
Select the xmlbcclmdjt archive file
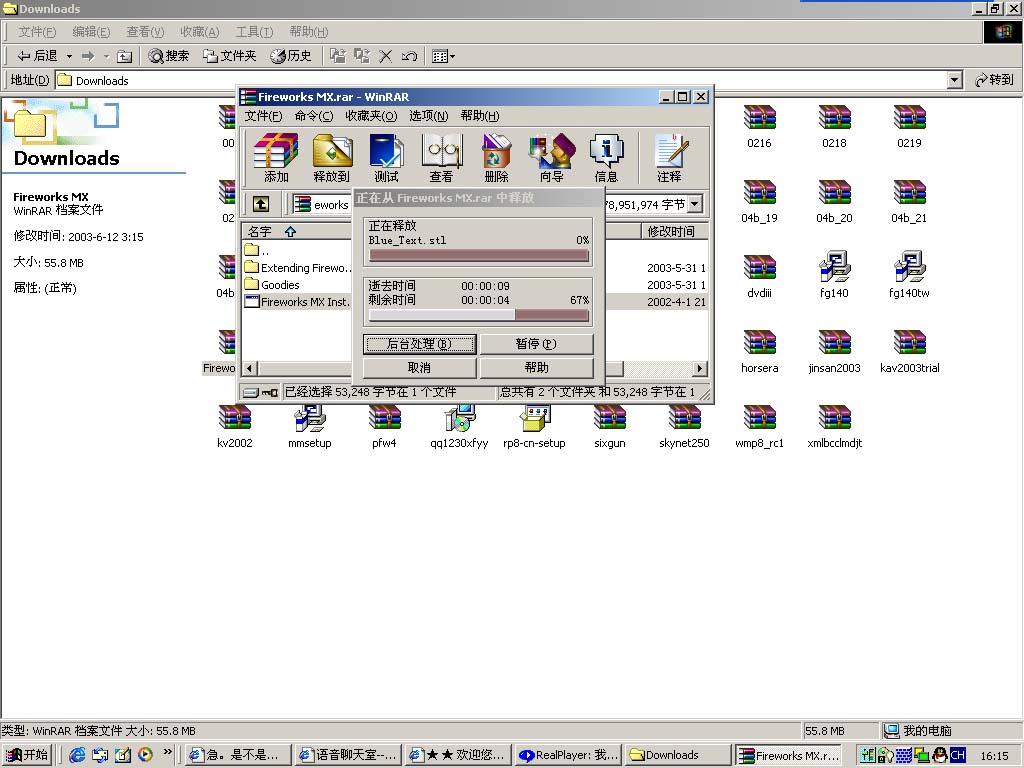(835, 427)
